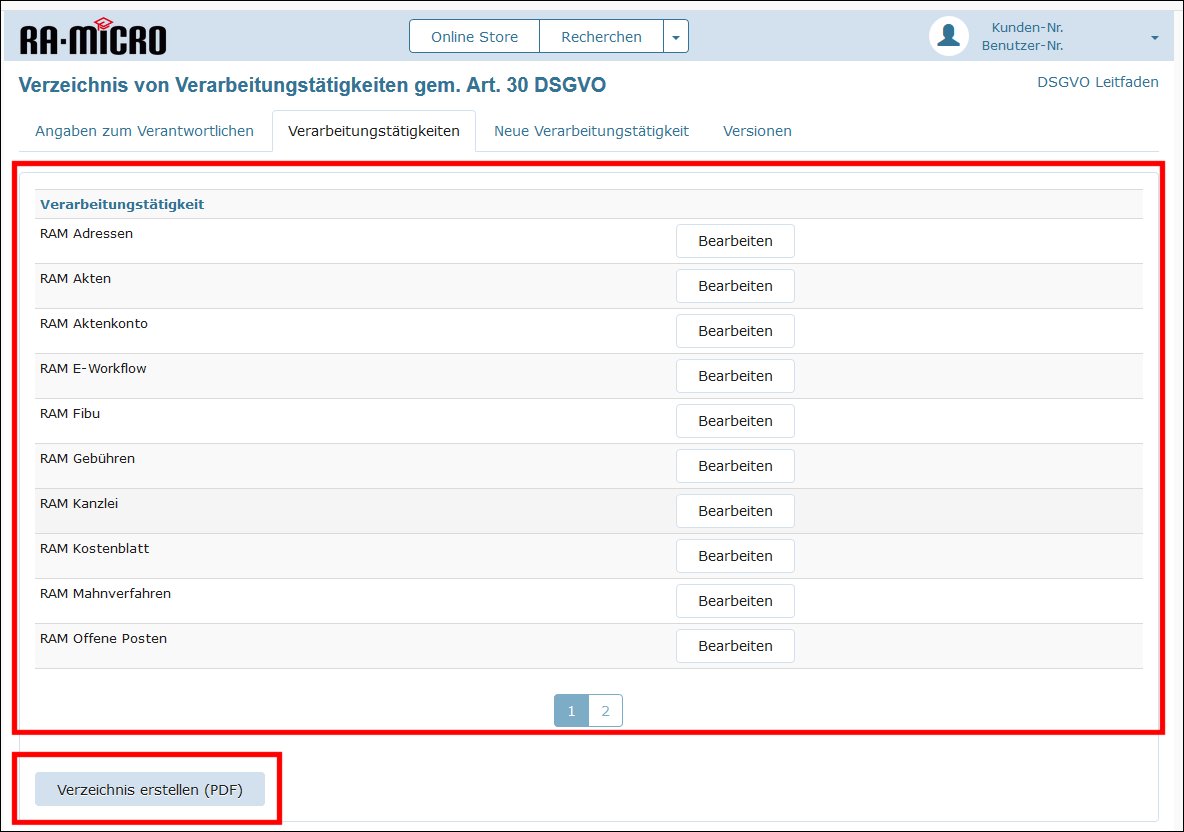Click Verzeichnis erstellen (PDF) button
Screen dimensions: 1184x832
(x=150, y=789)
